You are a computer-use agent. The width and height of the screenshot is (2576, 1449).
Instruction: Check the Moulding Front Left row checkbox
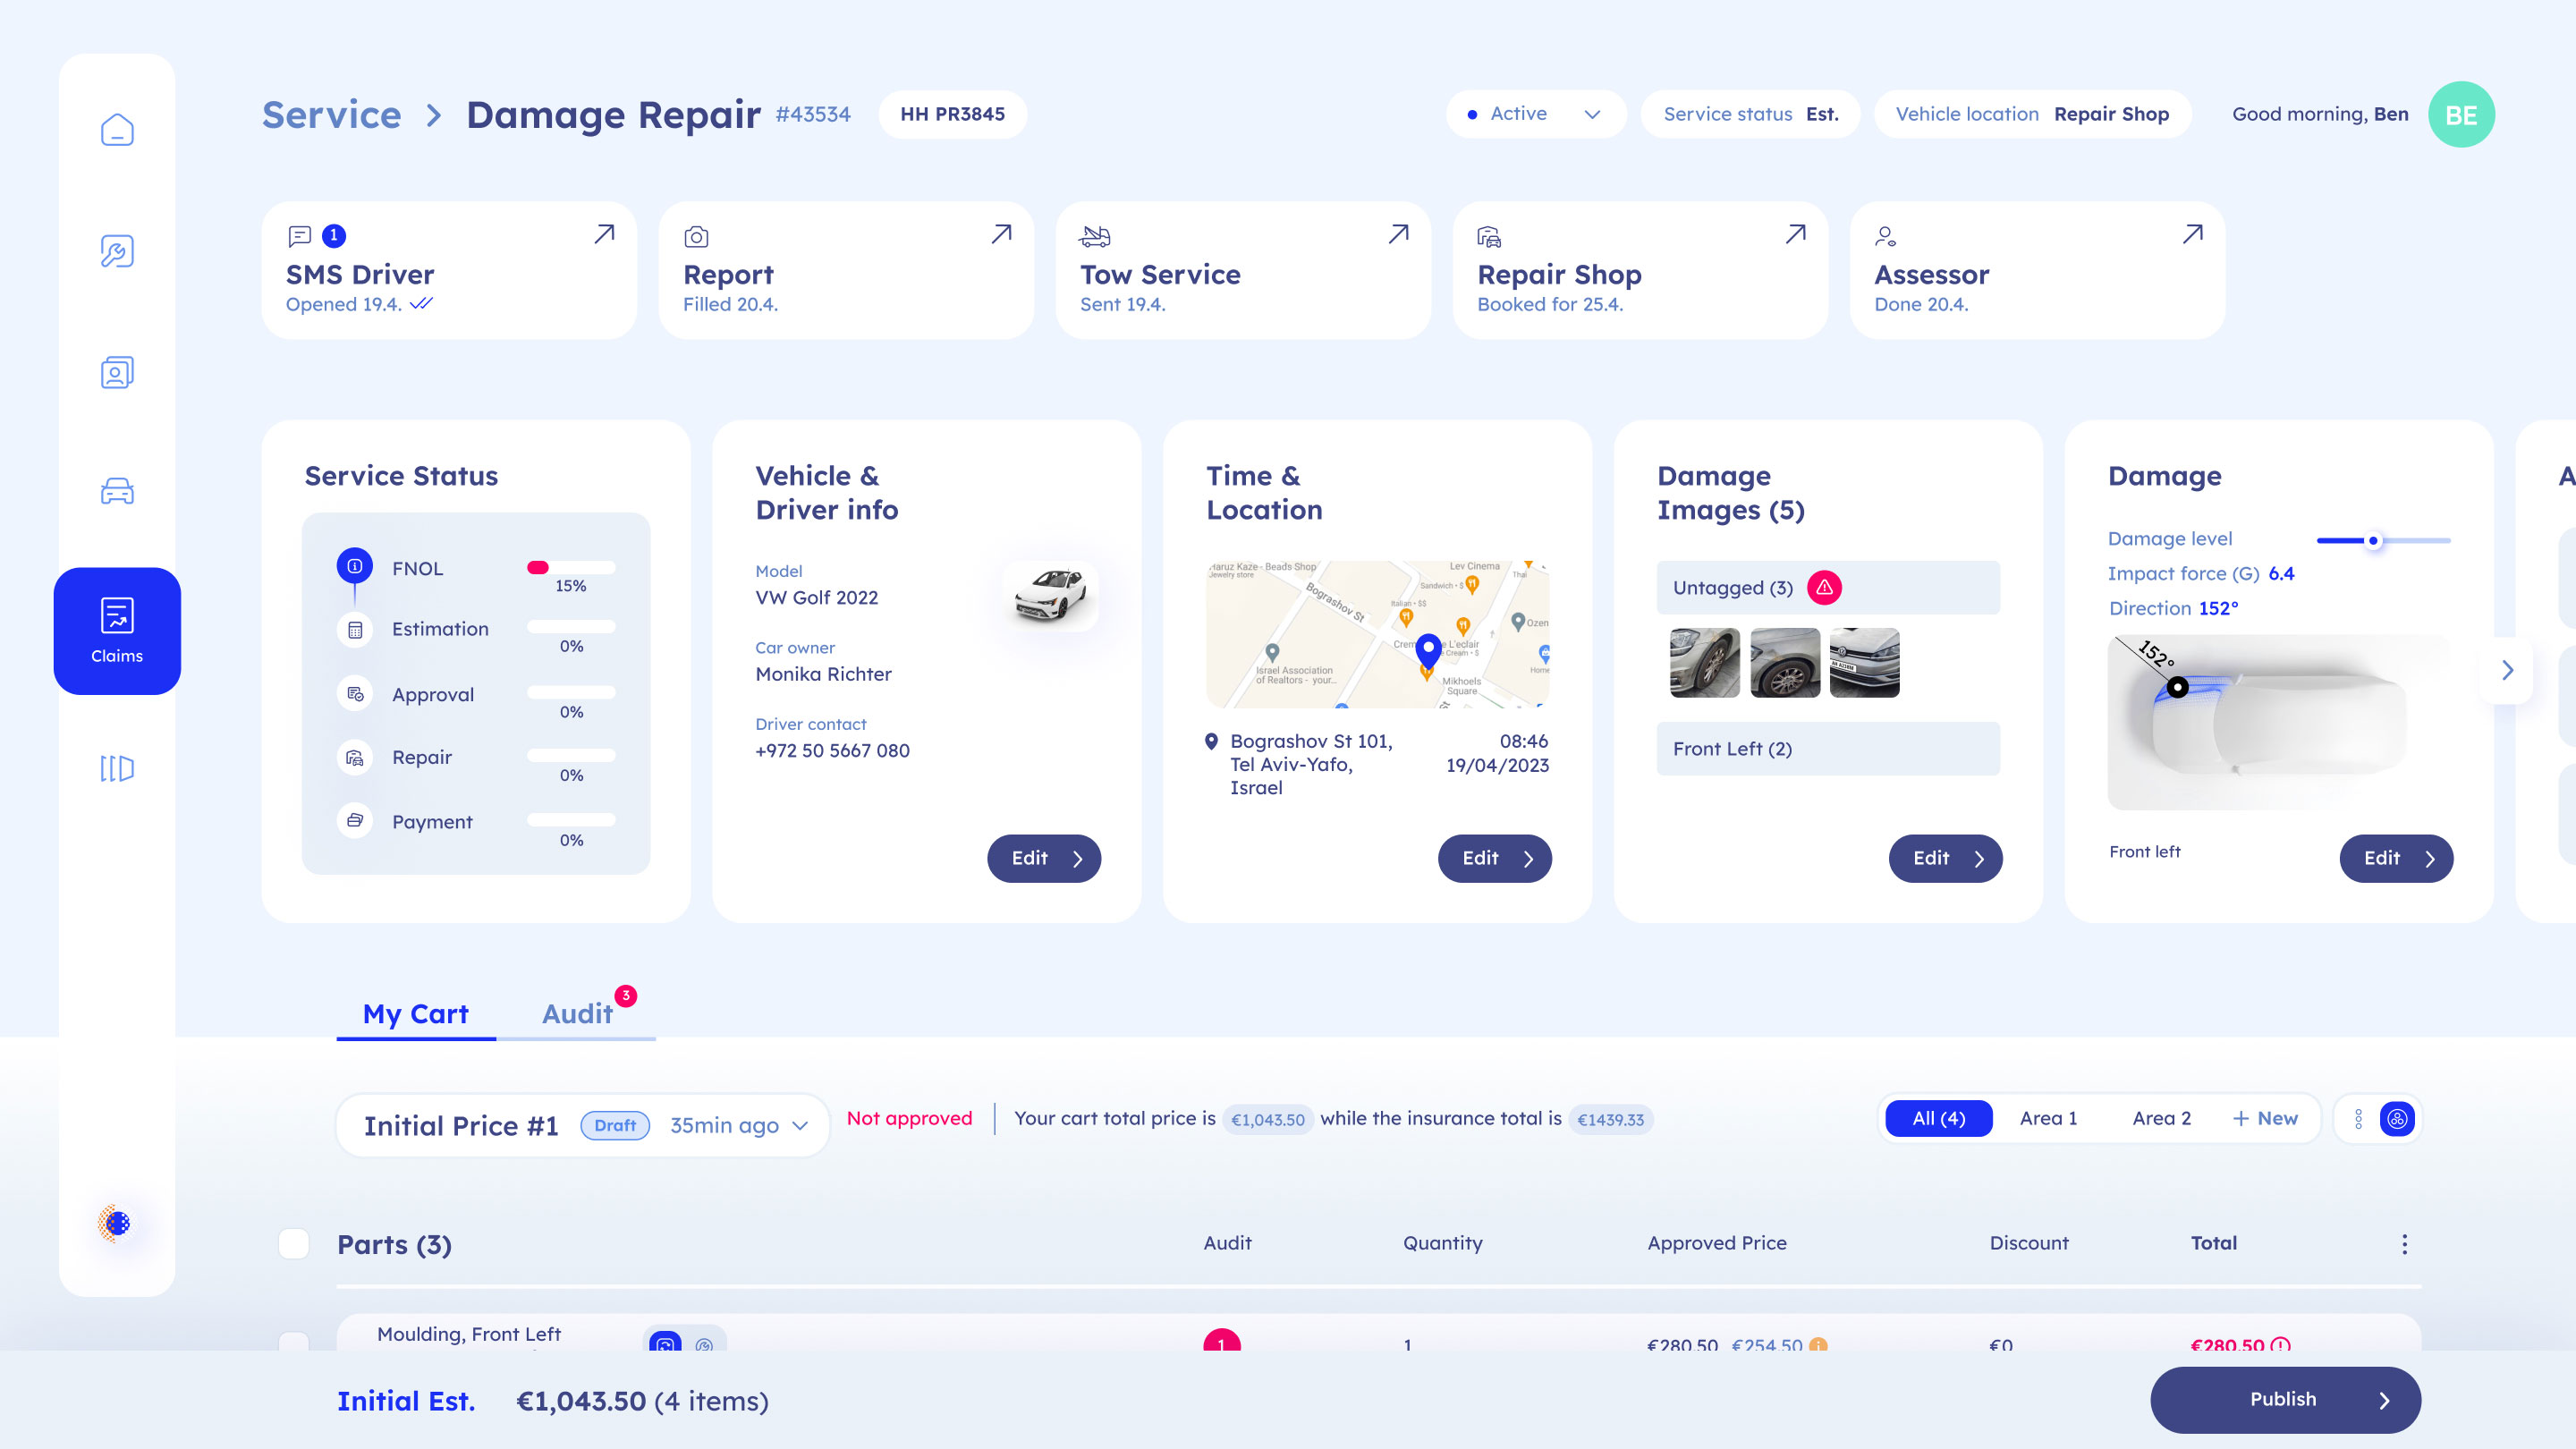(294, 1342)
